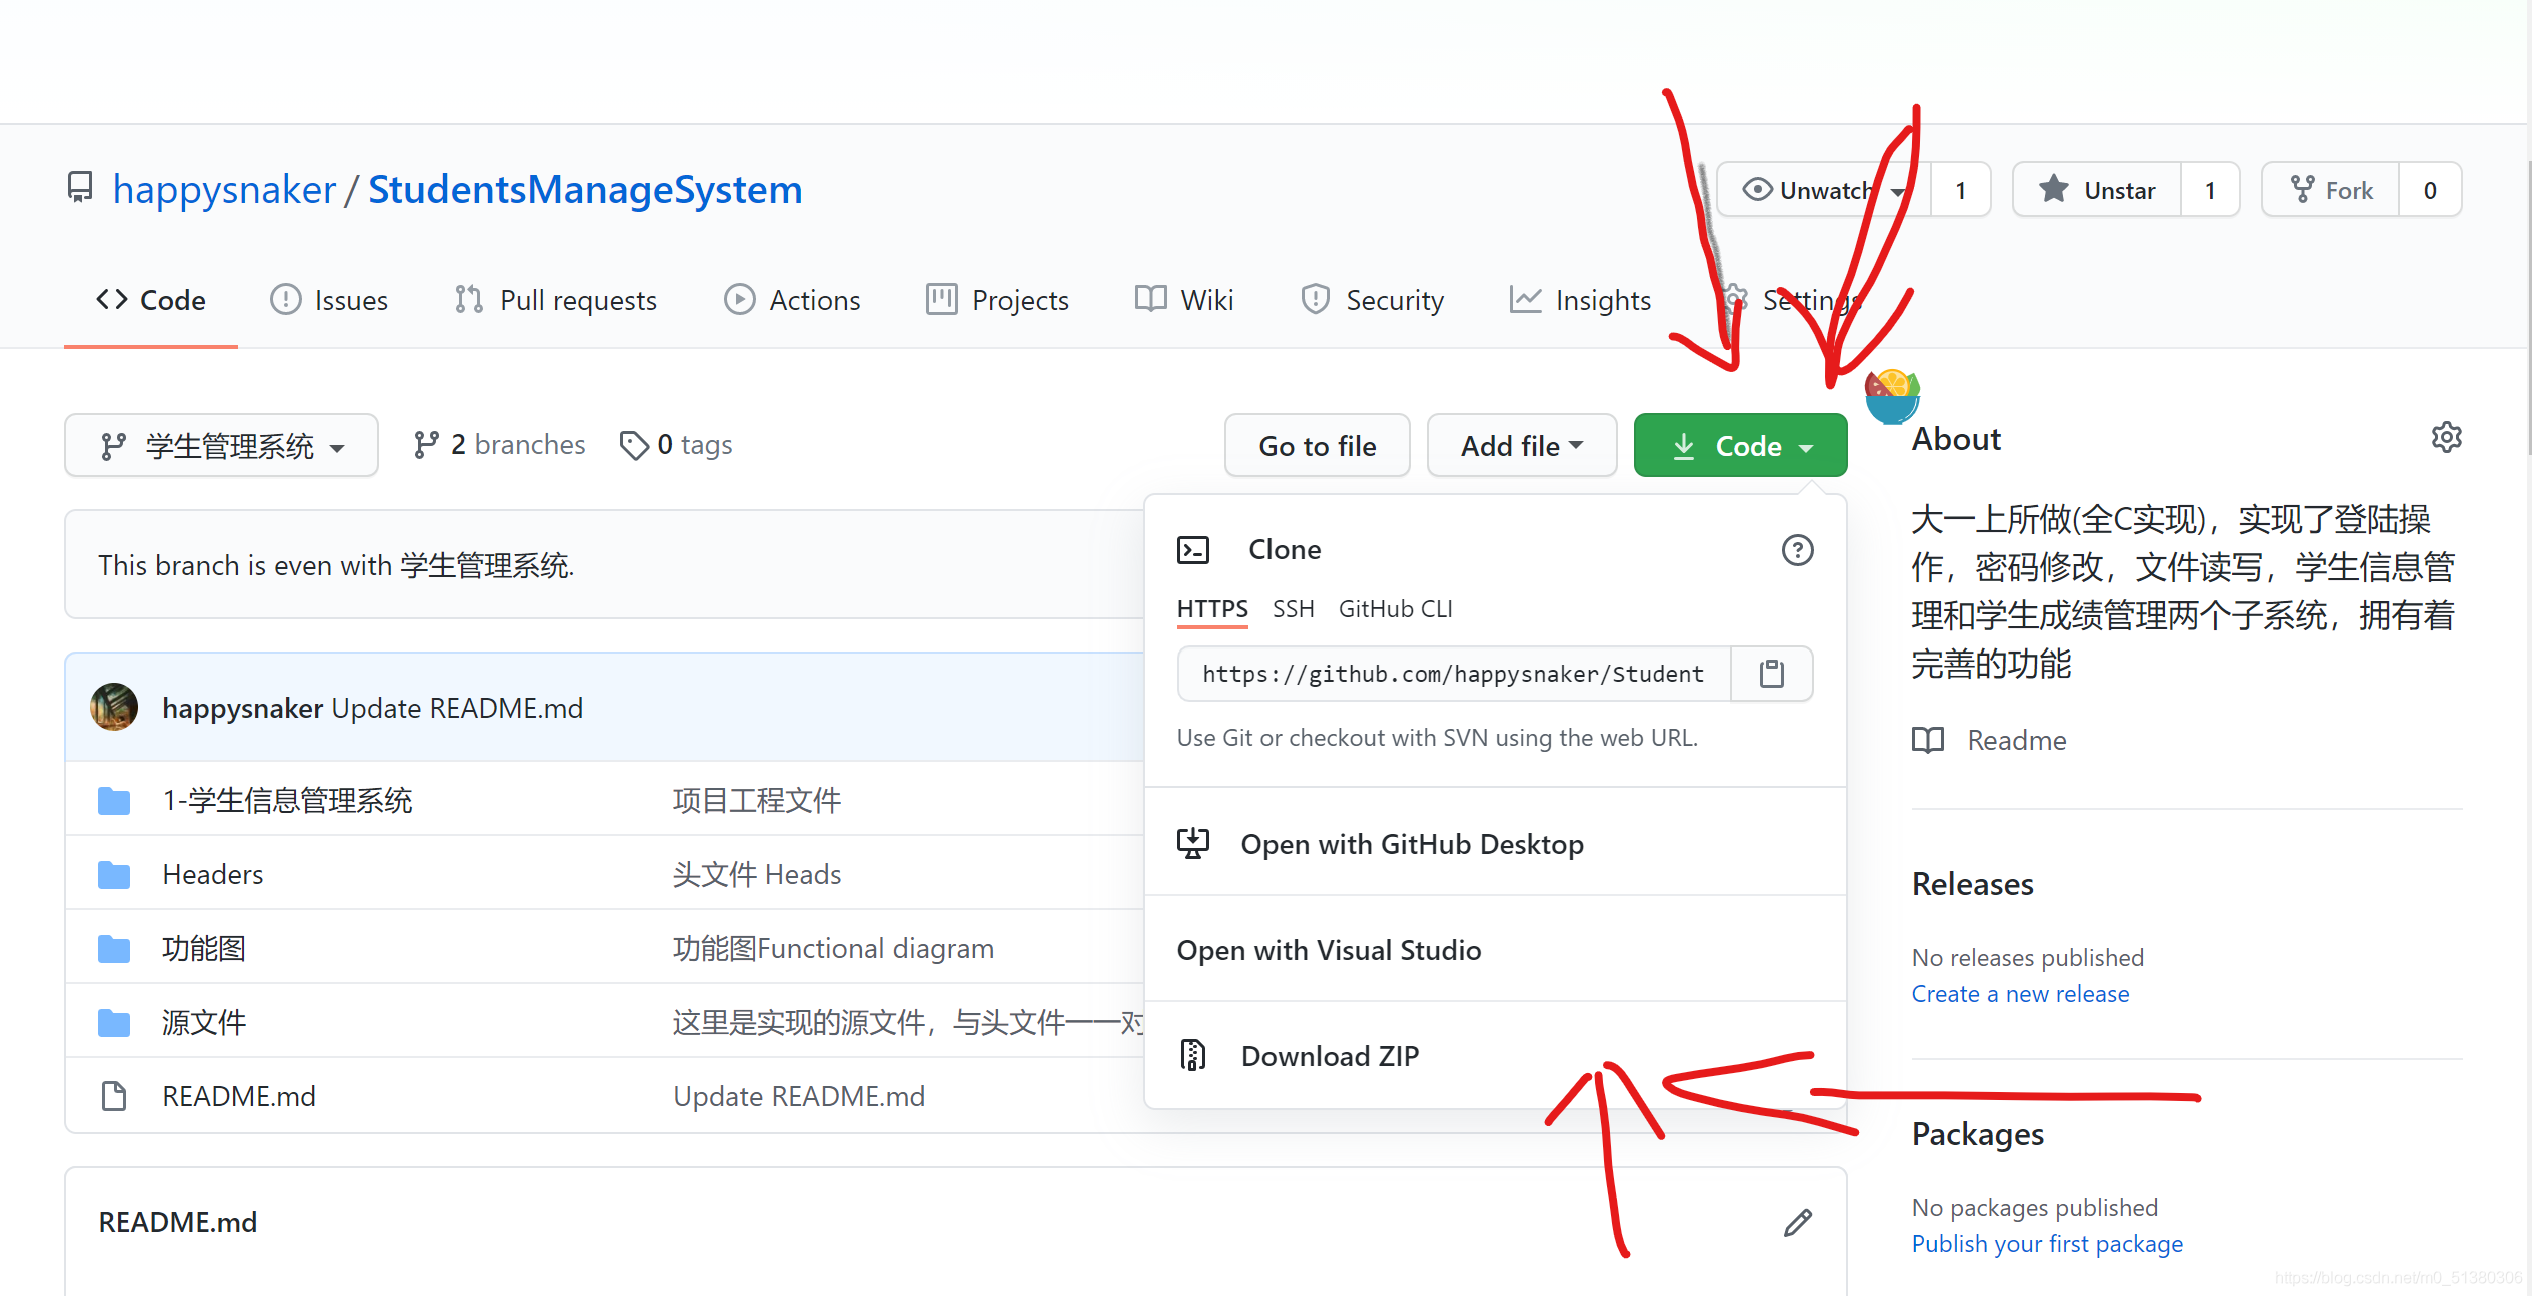Expand the 学生管理系统 branch dropdown

221,446
